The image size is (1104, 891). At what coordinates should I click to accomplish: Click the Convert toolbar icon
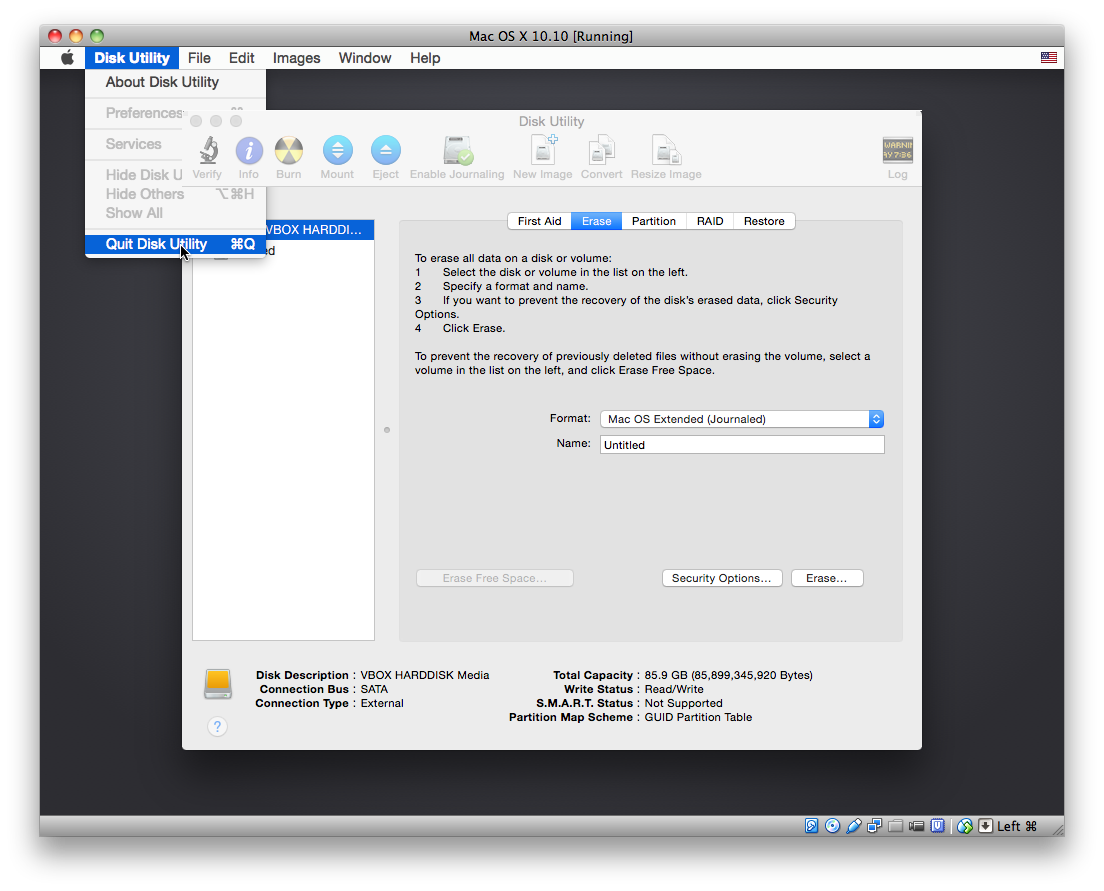pos(601,149)
